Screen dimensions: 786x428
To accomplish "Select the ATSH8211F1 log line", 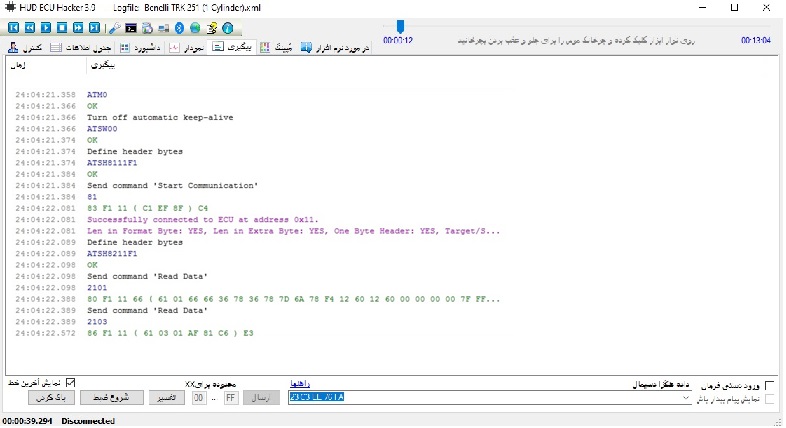I will (112, 254).
